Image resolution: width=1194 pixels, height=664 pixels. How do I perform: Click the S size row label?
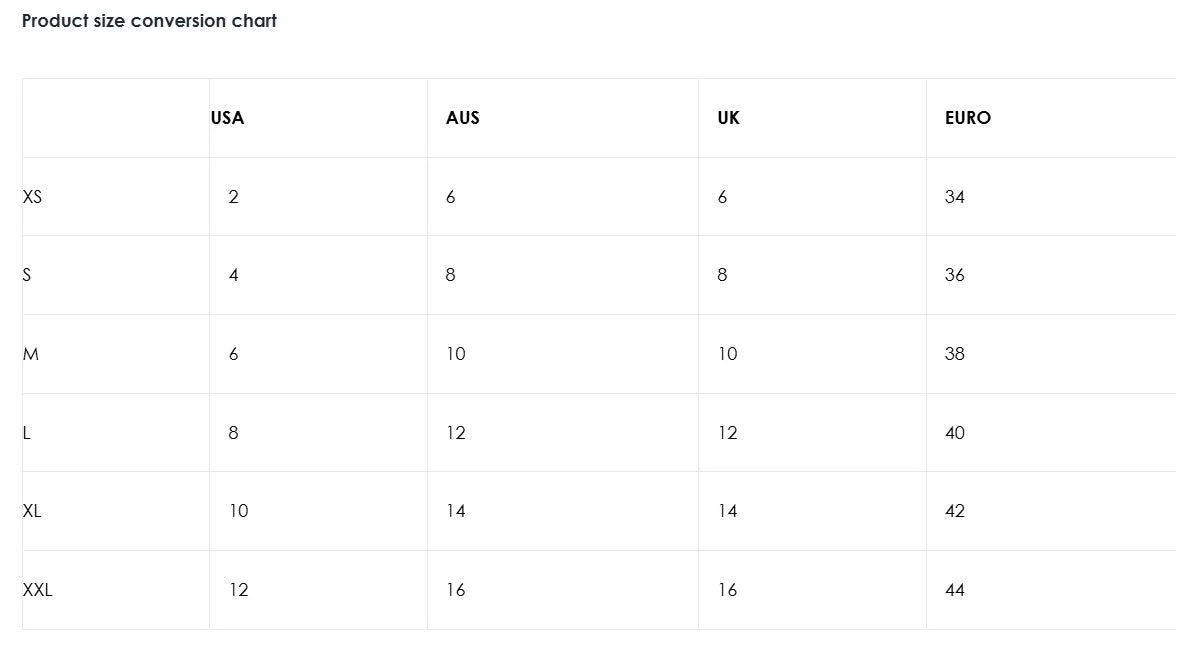point(27,275)
